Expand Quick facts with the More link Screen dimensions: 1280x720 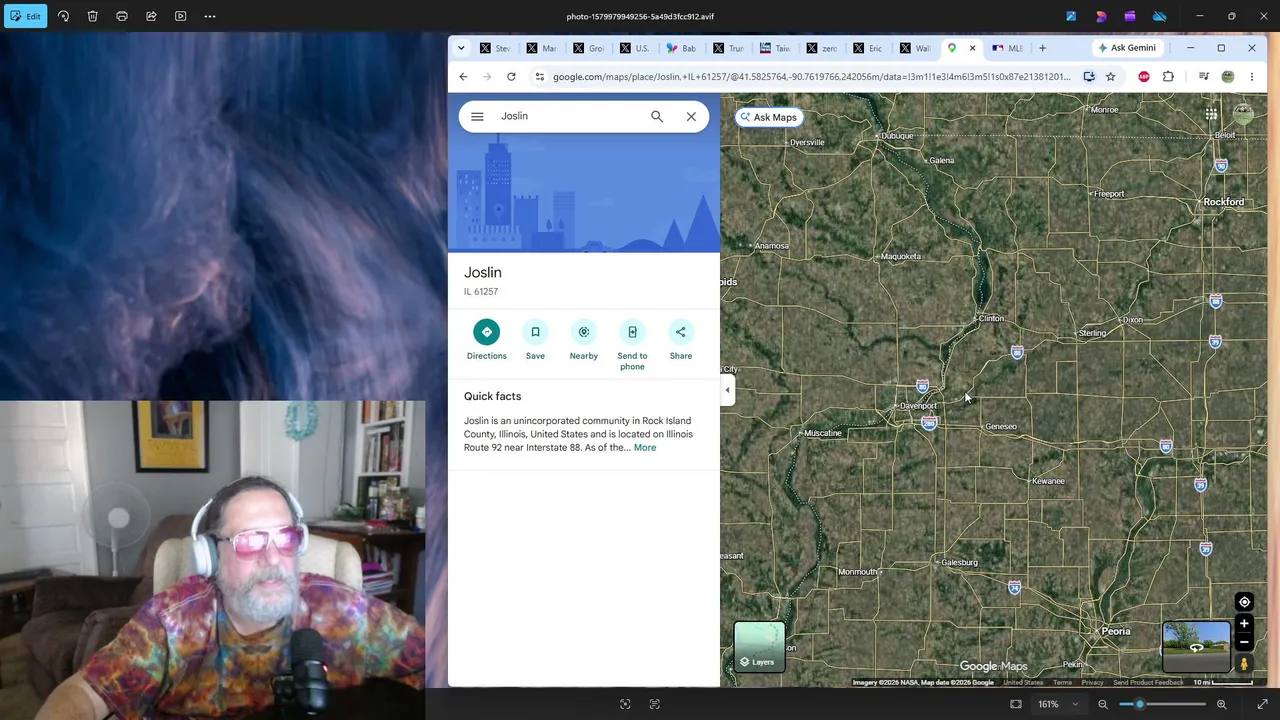tap(645, 448)
